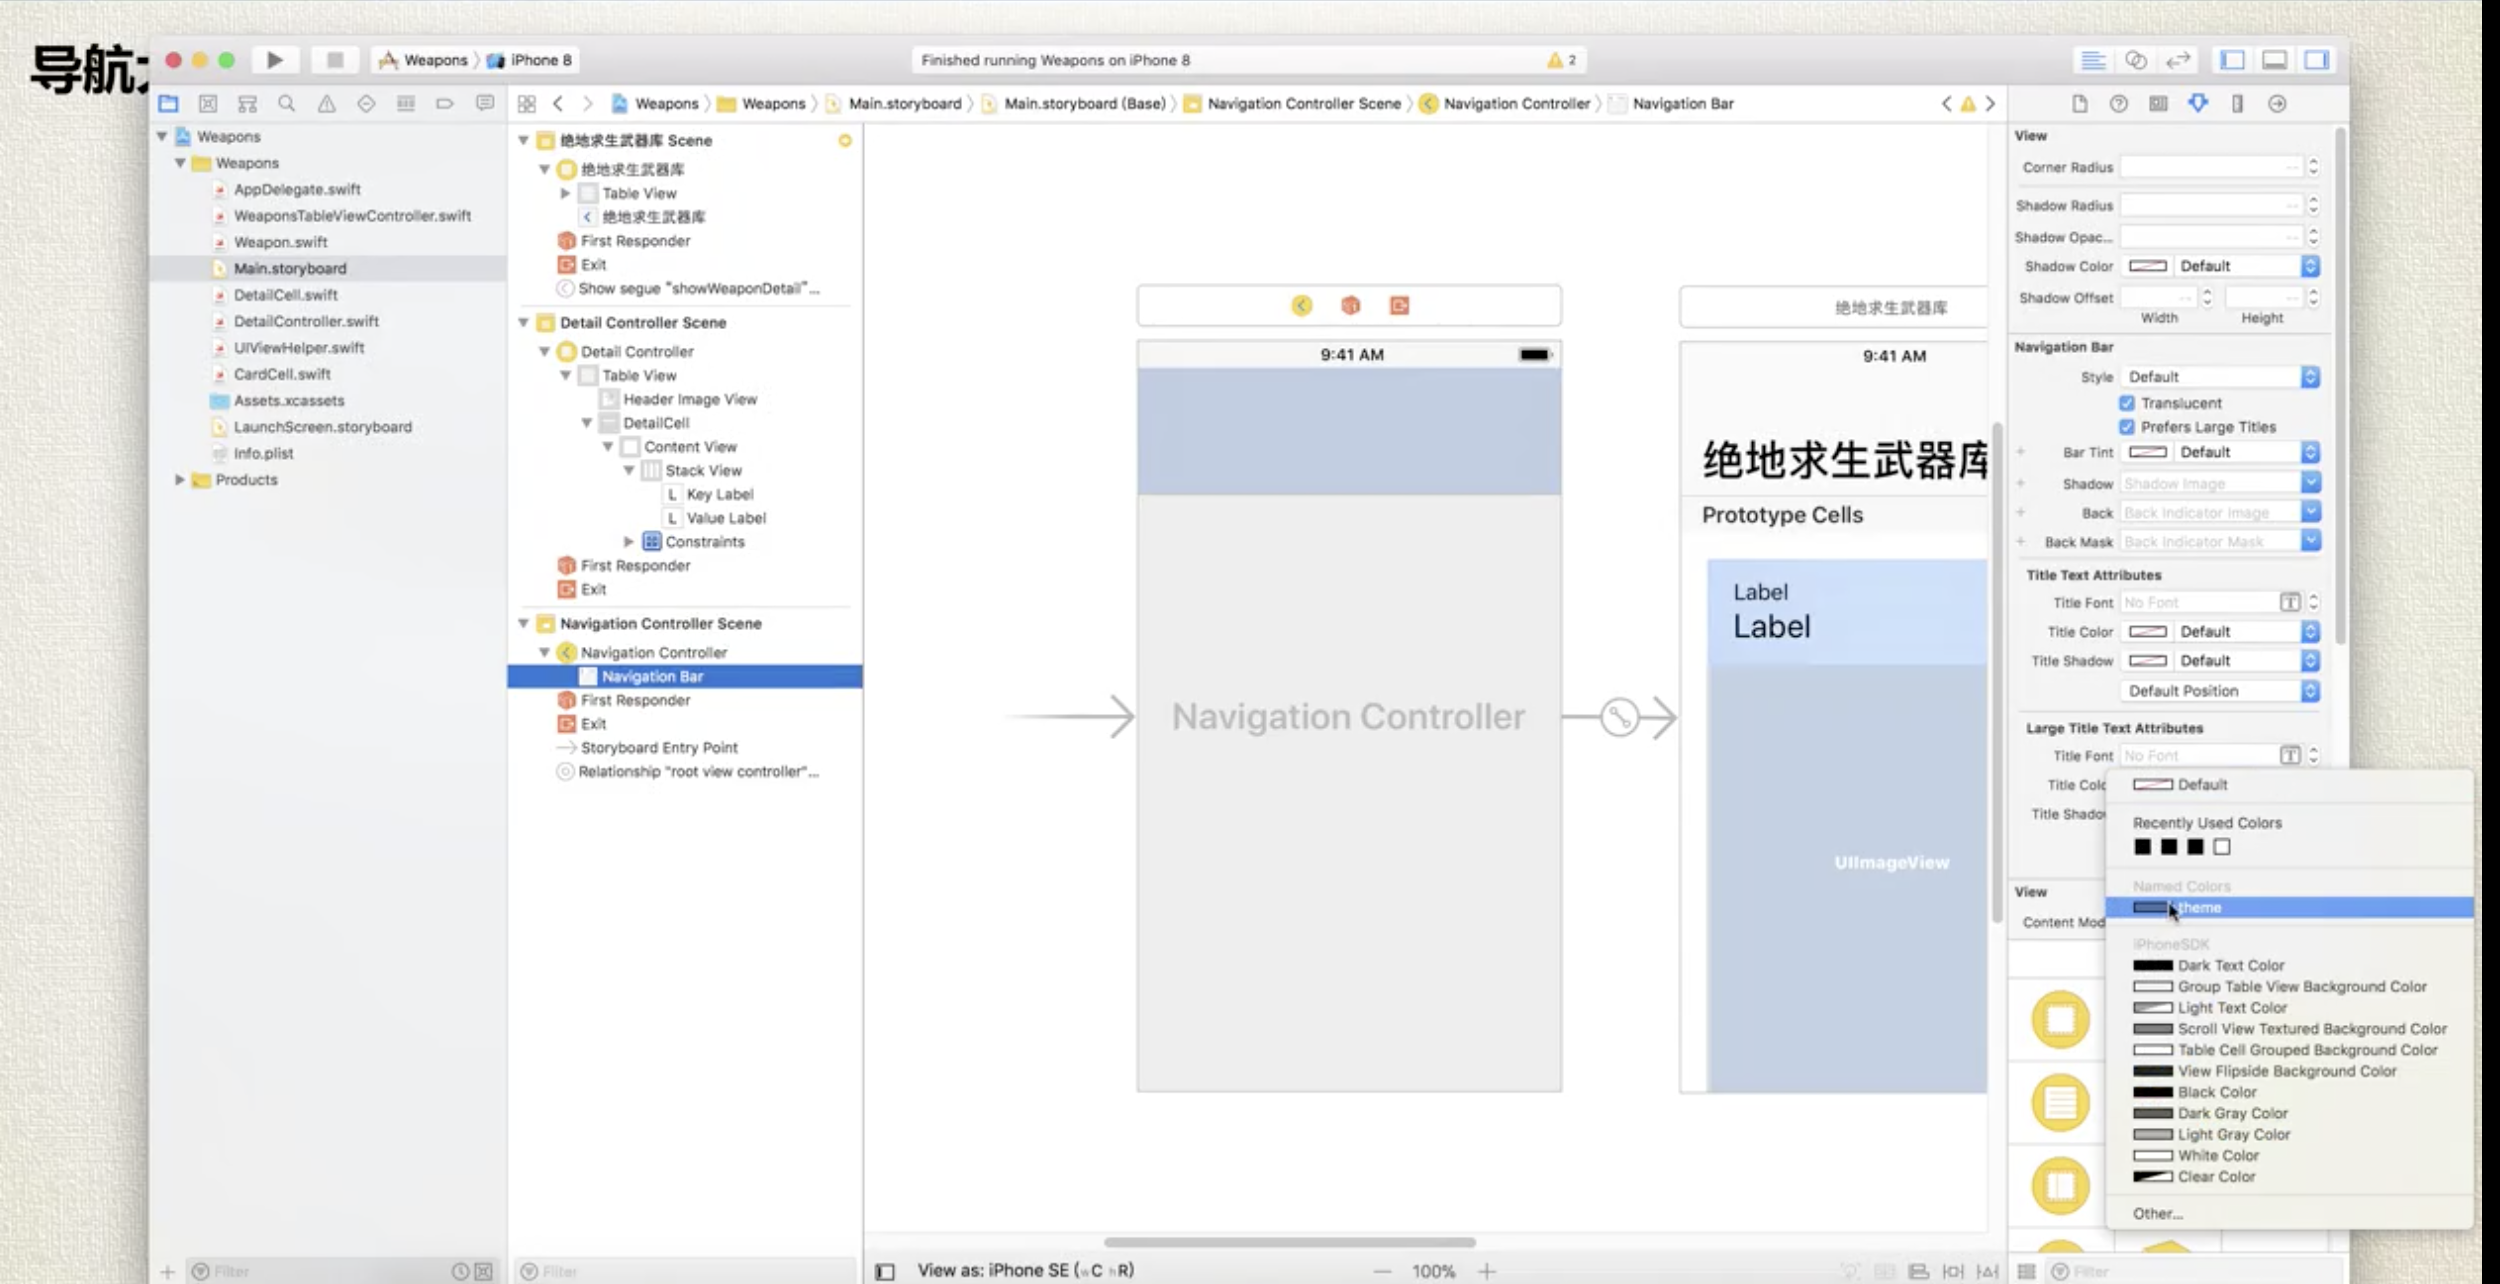Collapse the Navigation Controller Scene in outline
The width and height of the screenshot is (2500, 1284).
pos(523,623)
